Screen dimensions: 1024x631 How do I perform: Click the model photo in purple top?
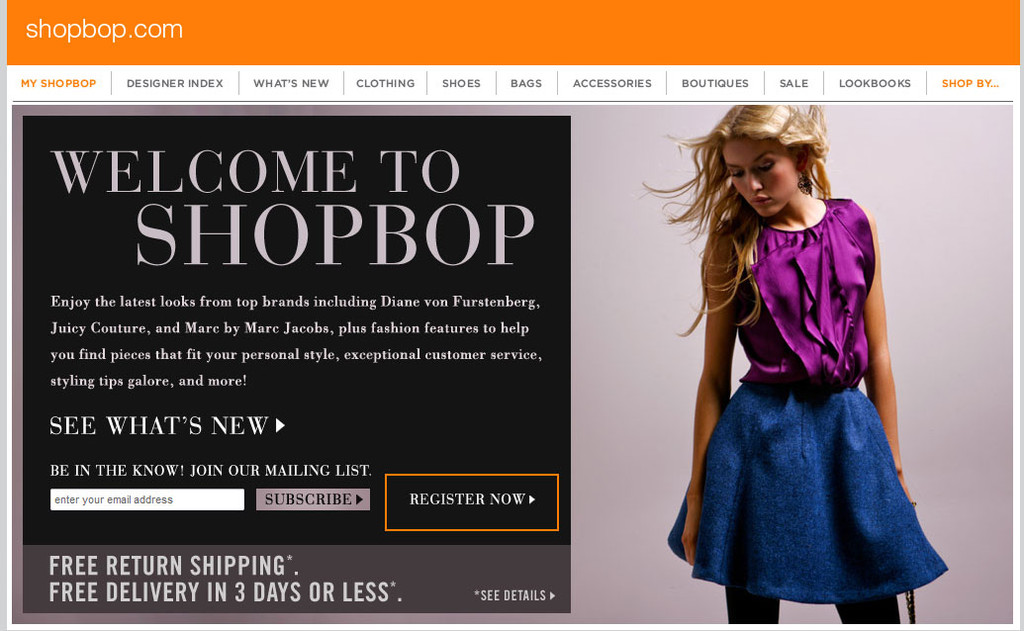(793, 364)
